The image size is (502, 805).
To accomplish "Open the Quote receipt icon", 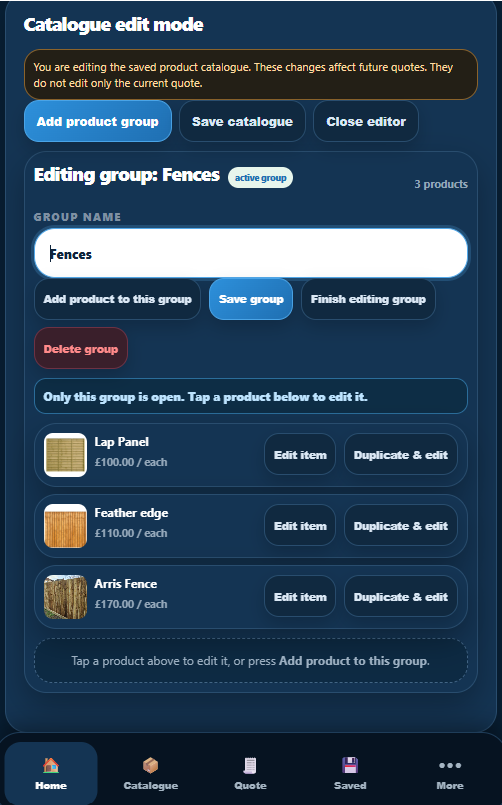I will point(250,765).
